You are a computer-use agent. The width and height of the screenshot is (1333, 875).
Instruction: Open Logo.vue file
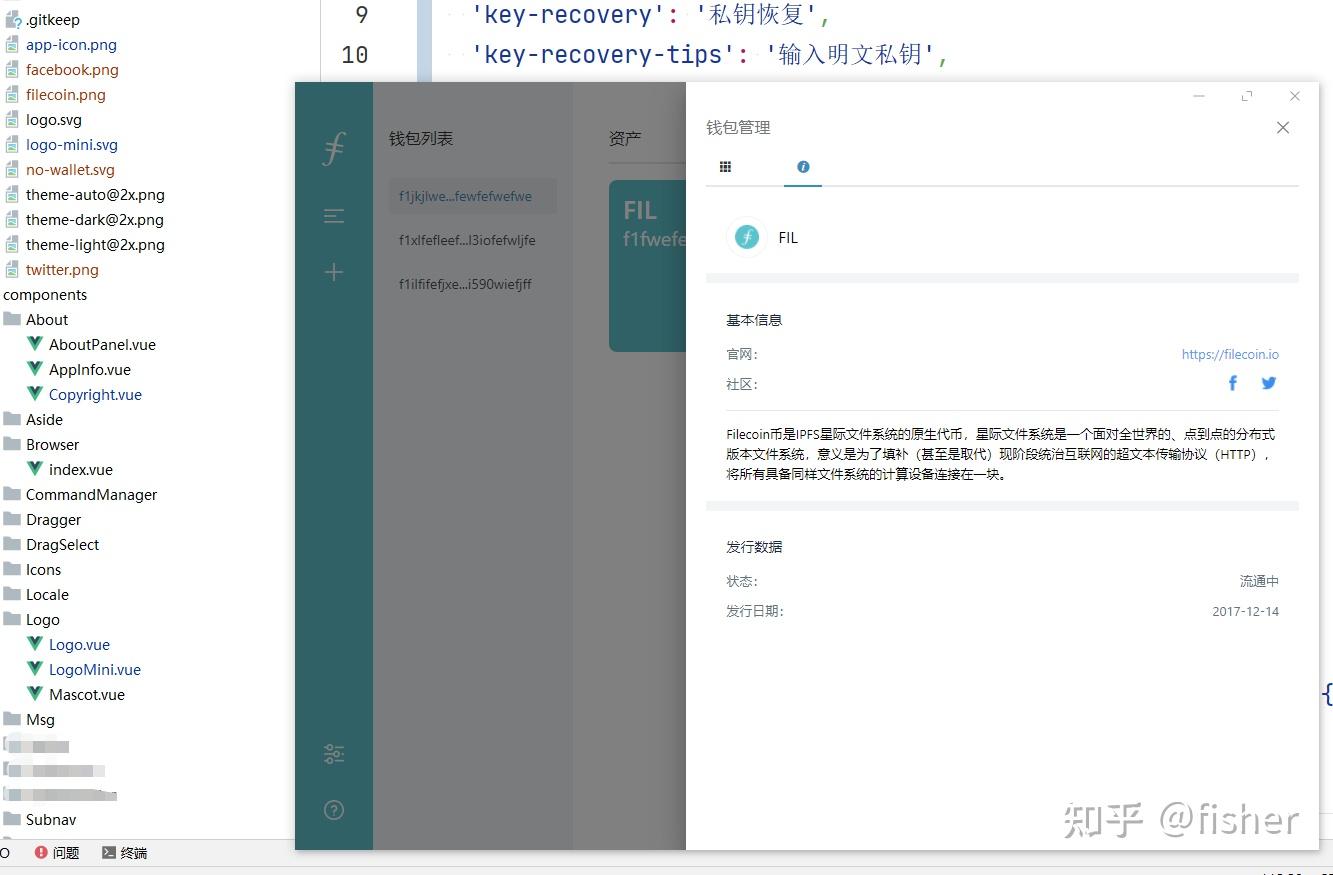coord(79,644)
